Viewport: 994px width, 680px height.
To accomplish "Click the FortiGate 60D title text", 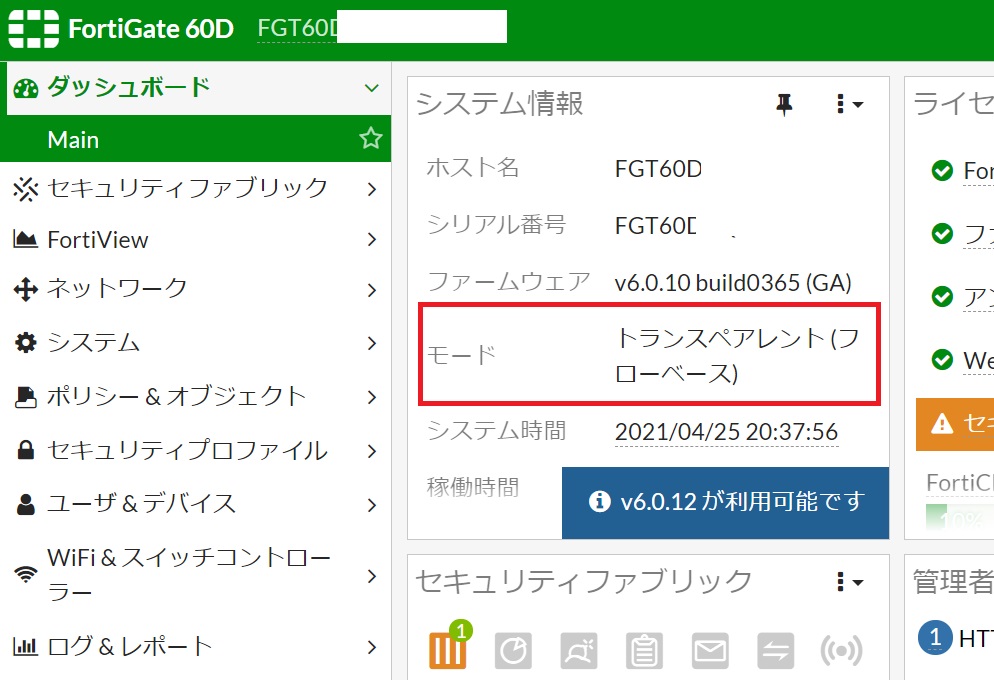I will point(151,29).
